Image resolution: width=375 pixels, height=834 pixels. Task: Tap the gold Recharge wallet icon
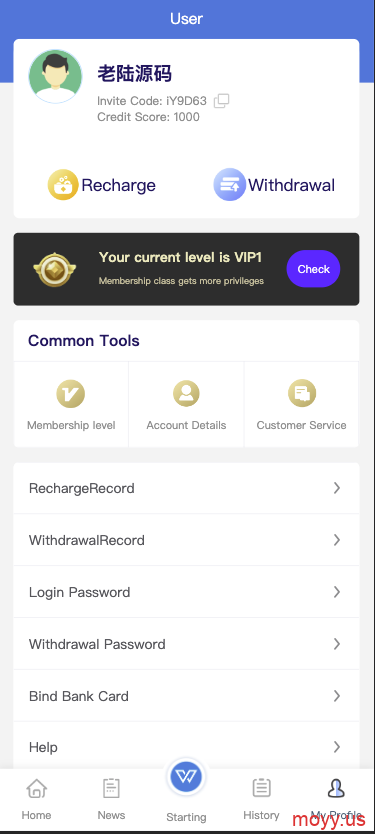click(63, 185)
